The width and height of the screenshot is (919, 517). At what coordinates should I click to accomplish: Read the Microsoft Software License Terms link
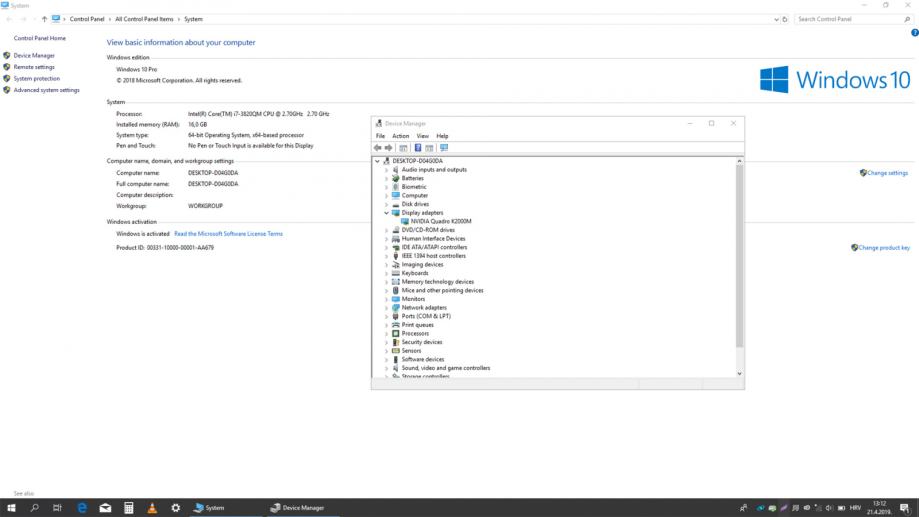coord(229,234)
